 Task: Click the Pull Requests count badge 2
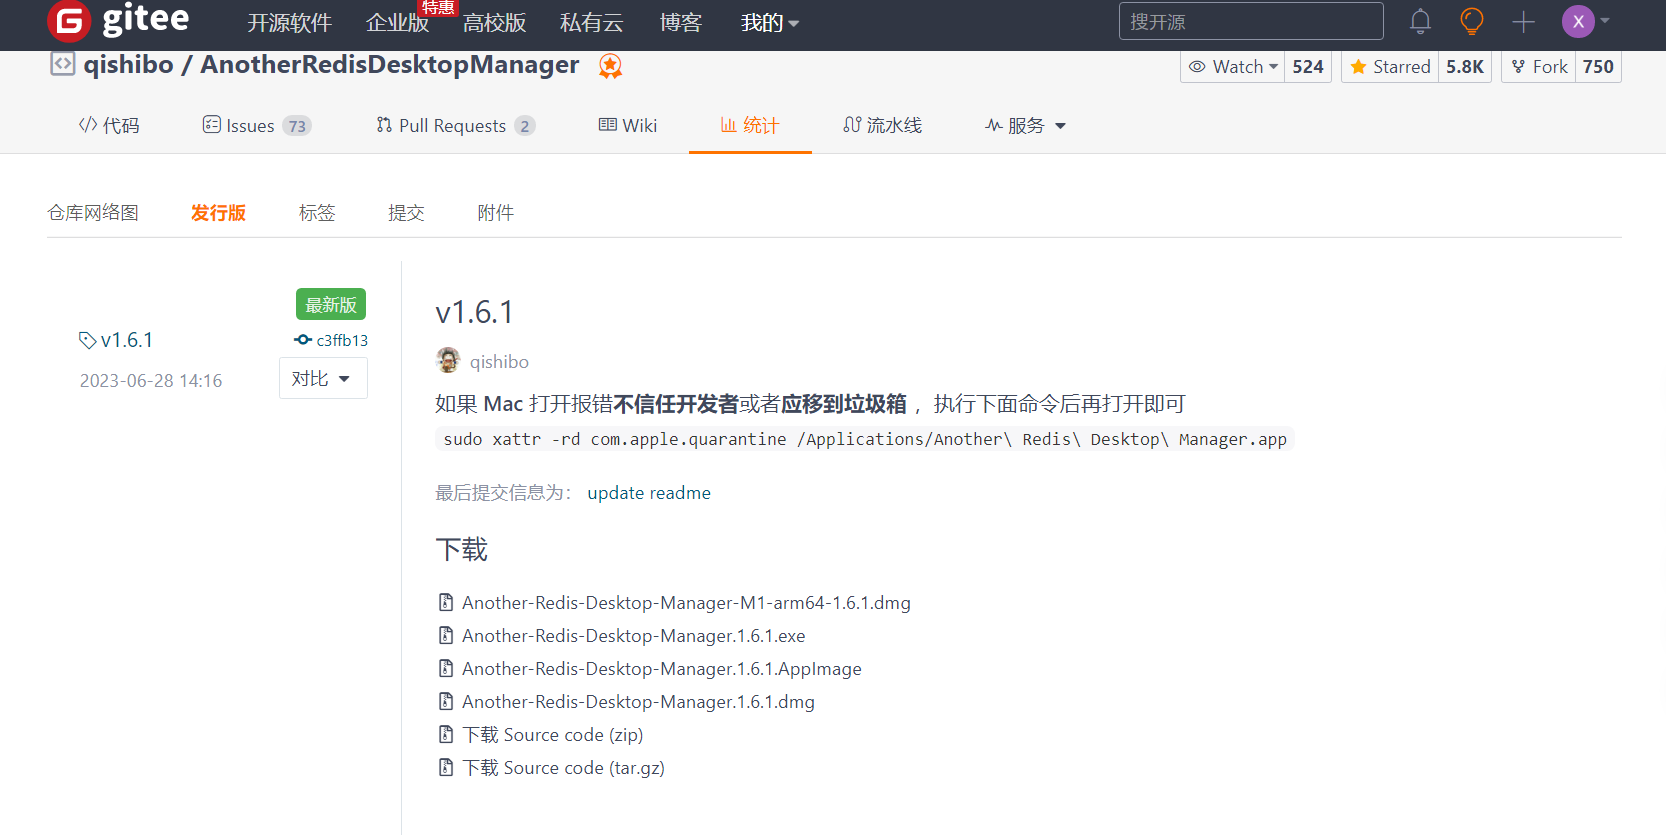525,126
